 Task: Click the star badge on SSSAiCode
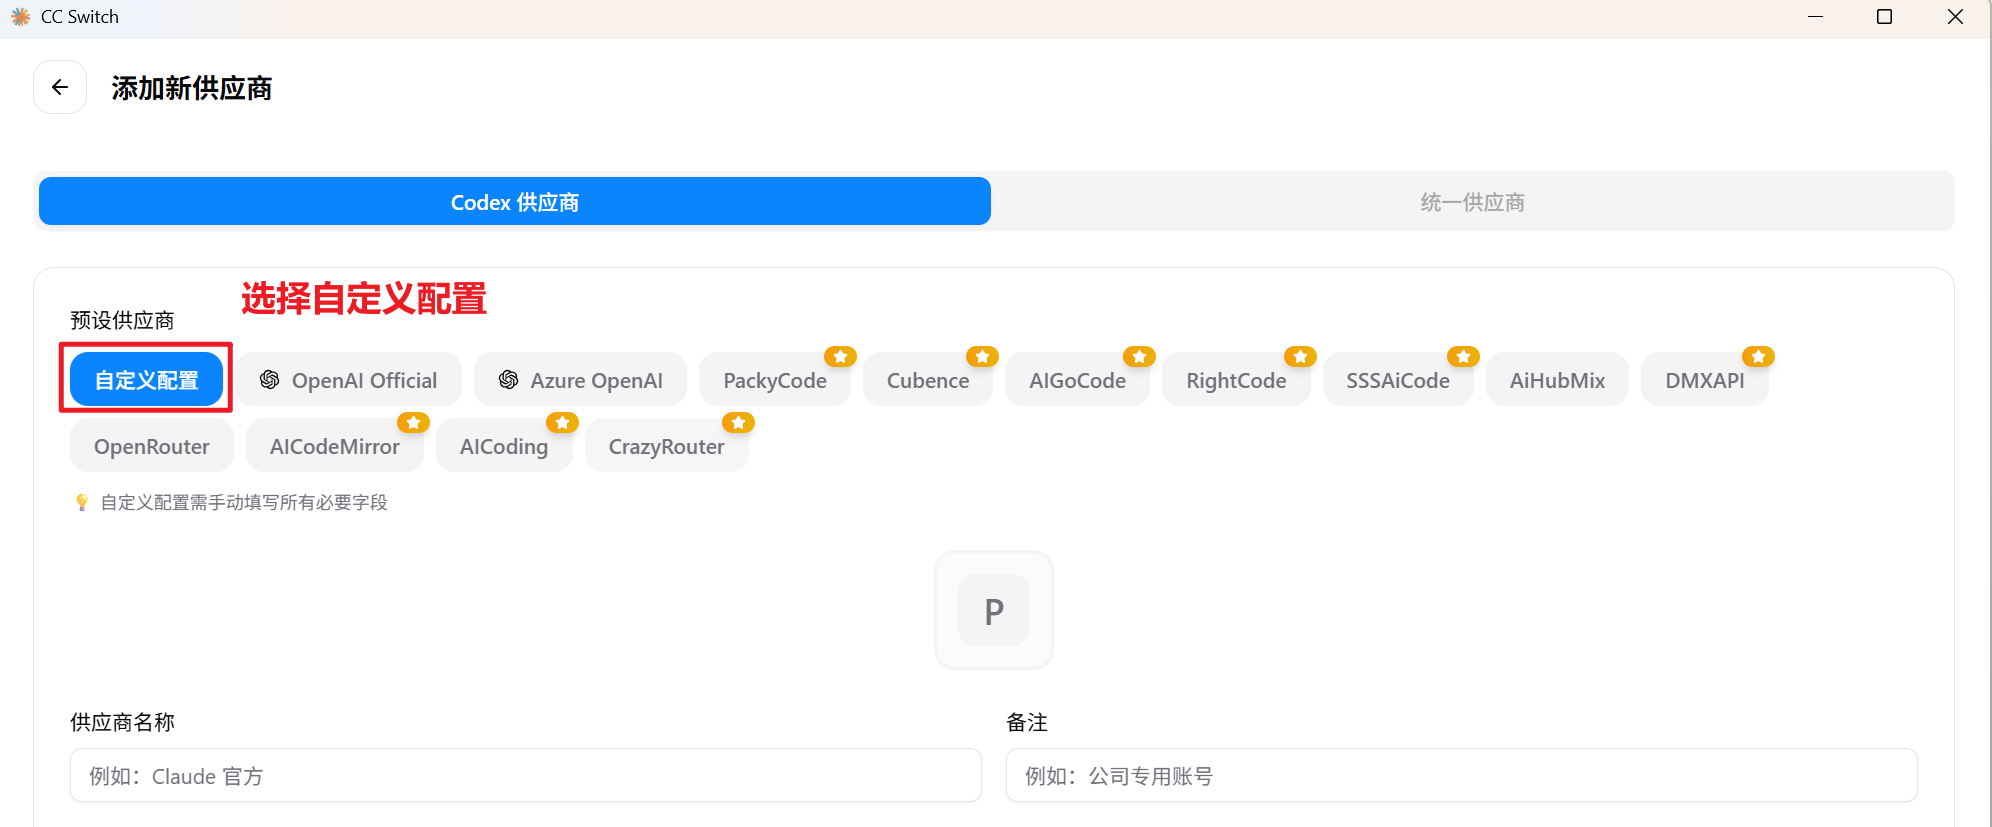(x=1463, y=356)
